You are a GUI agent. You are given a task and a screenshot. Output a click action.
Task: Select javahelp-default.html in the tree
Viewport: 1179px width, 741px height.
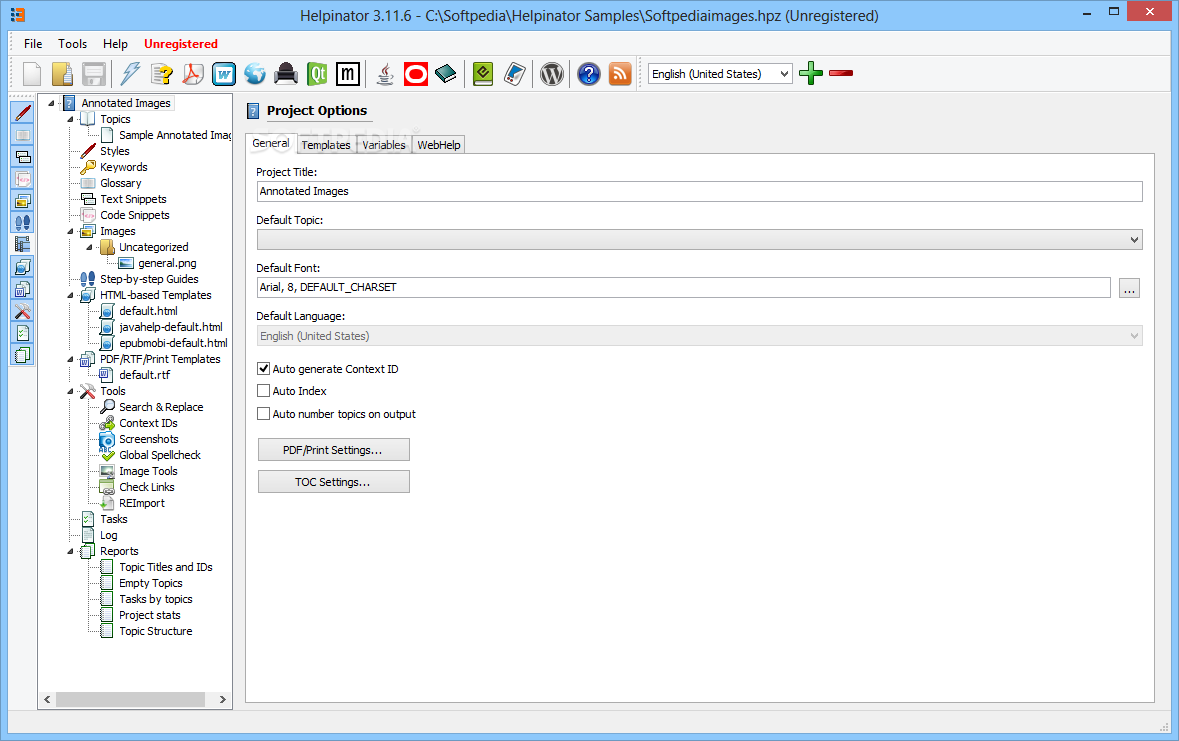(171, 327)
